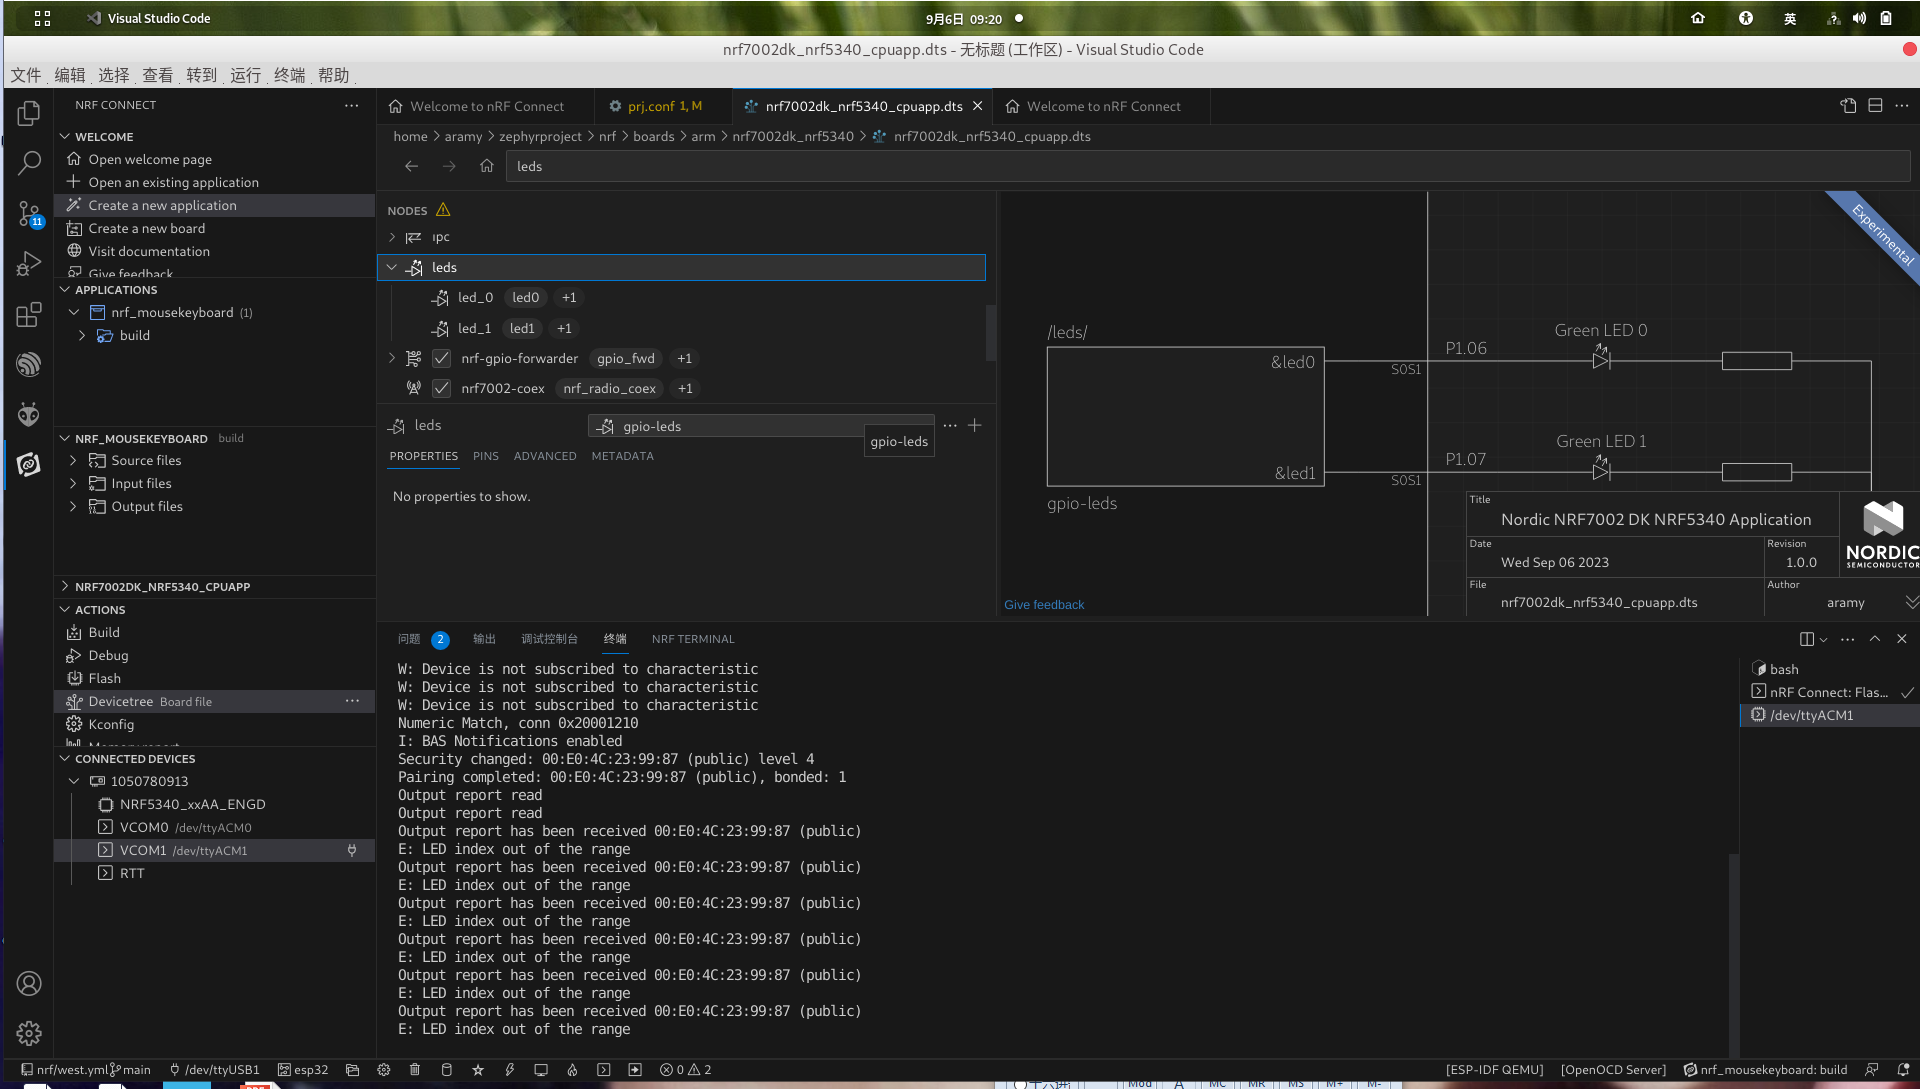1920x1089 pixels.
Task: Click Give feedback link below schematic
Action: tap(1044, 605)
